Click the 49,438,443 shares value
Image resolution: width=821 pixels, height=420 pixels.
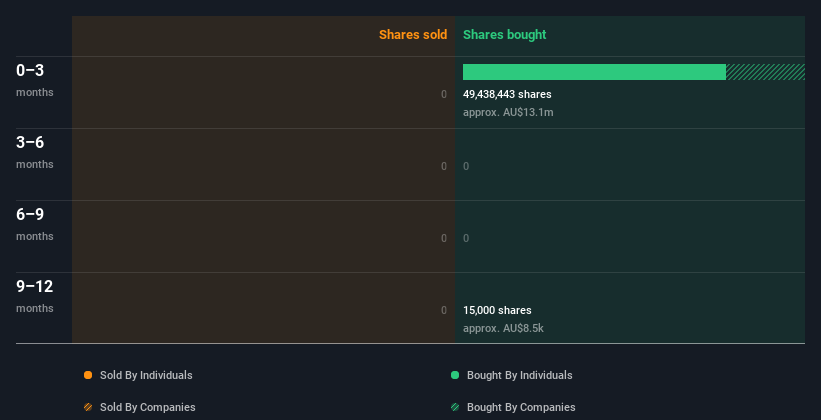pos(507,94)
